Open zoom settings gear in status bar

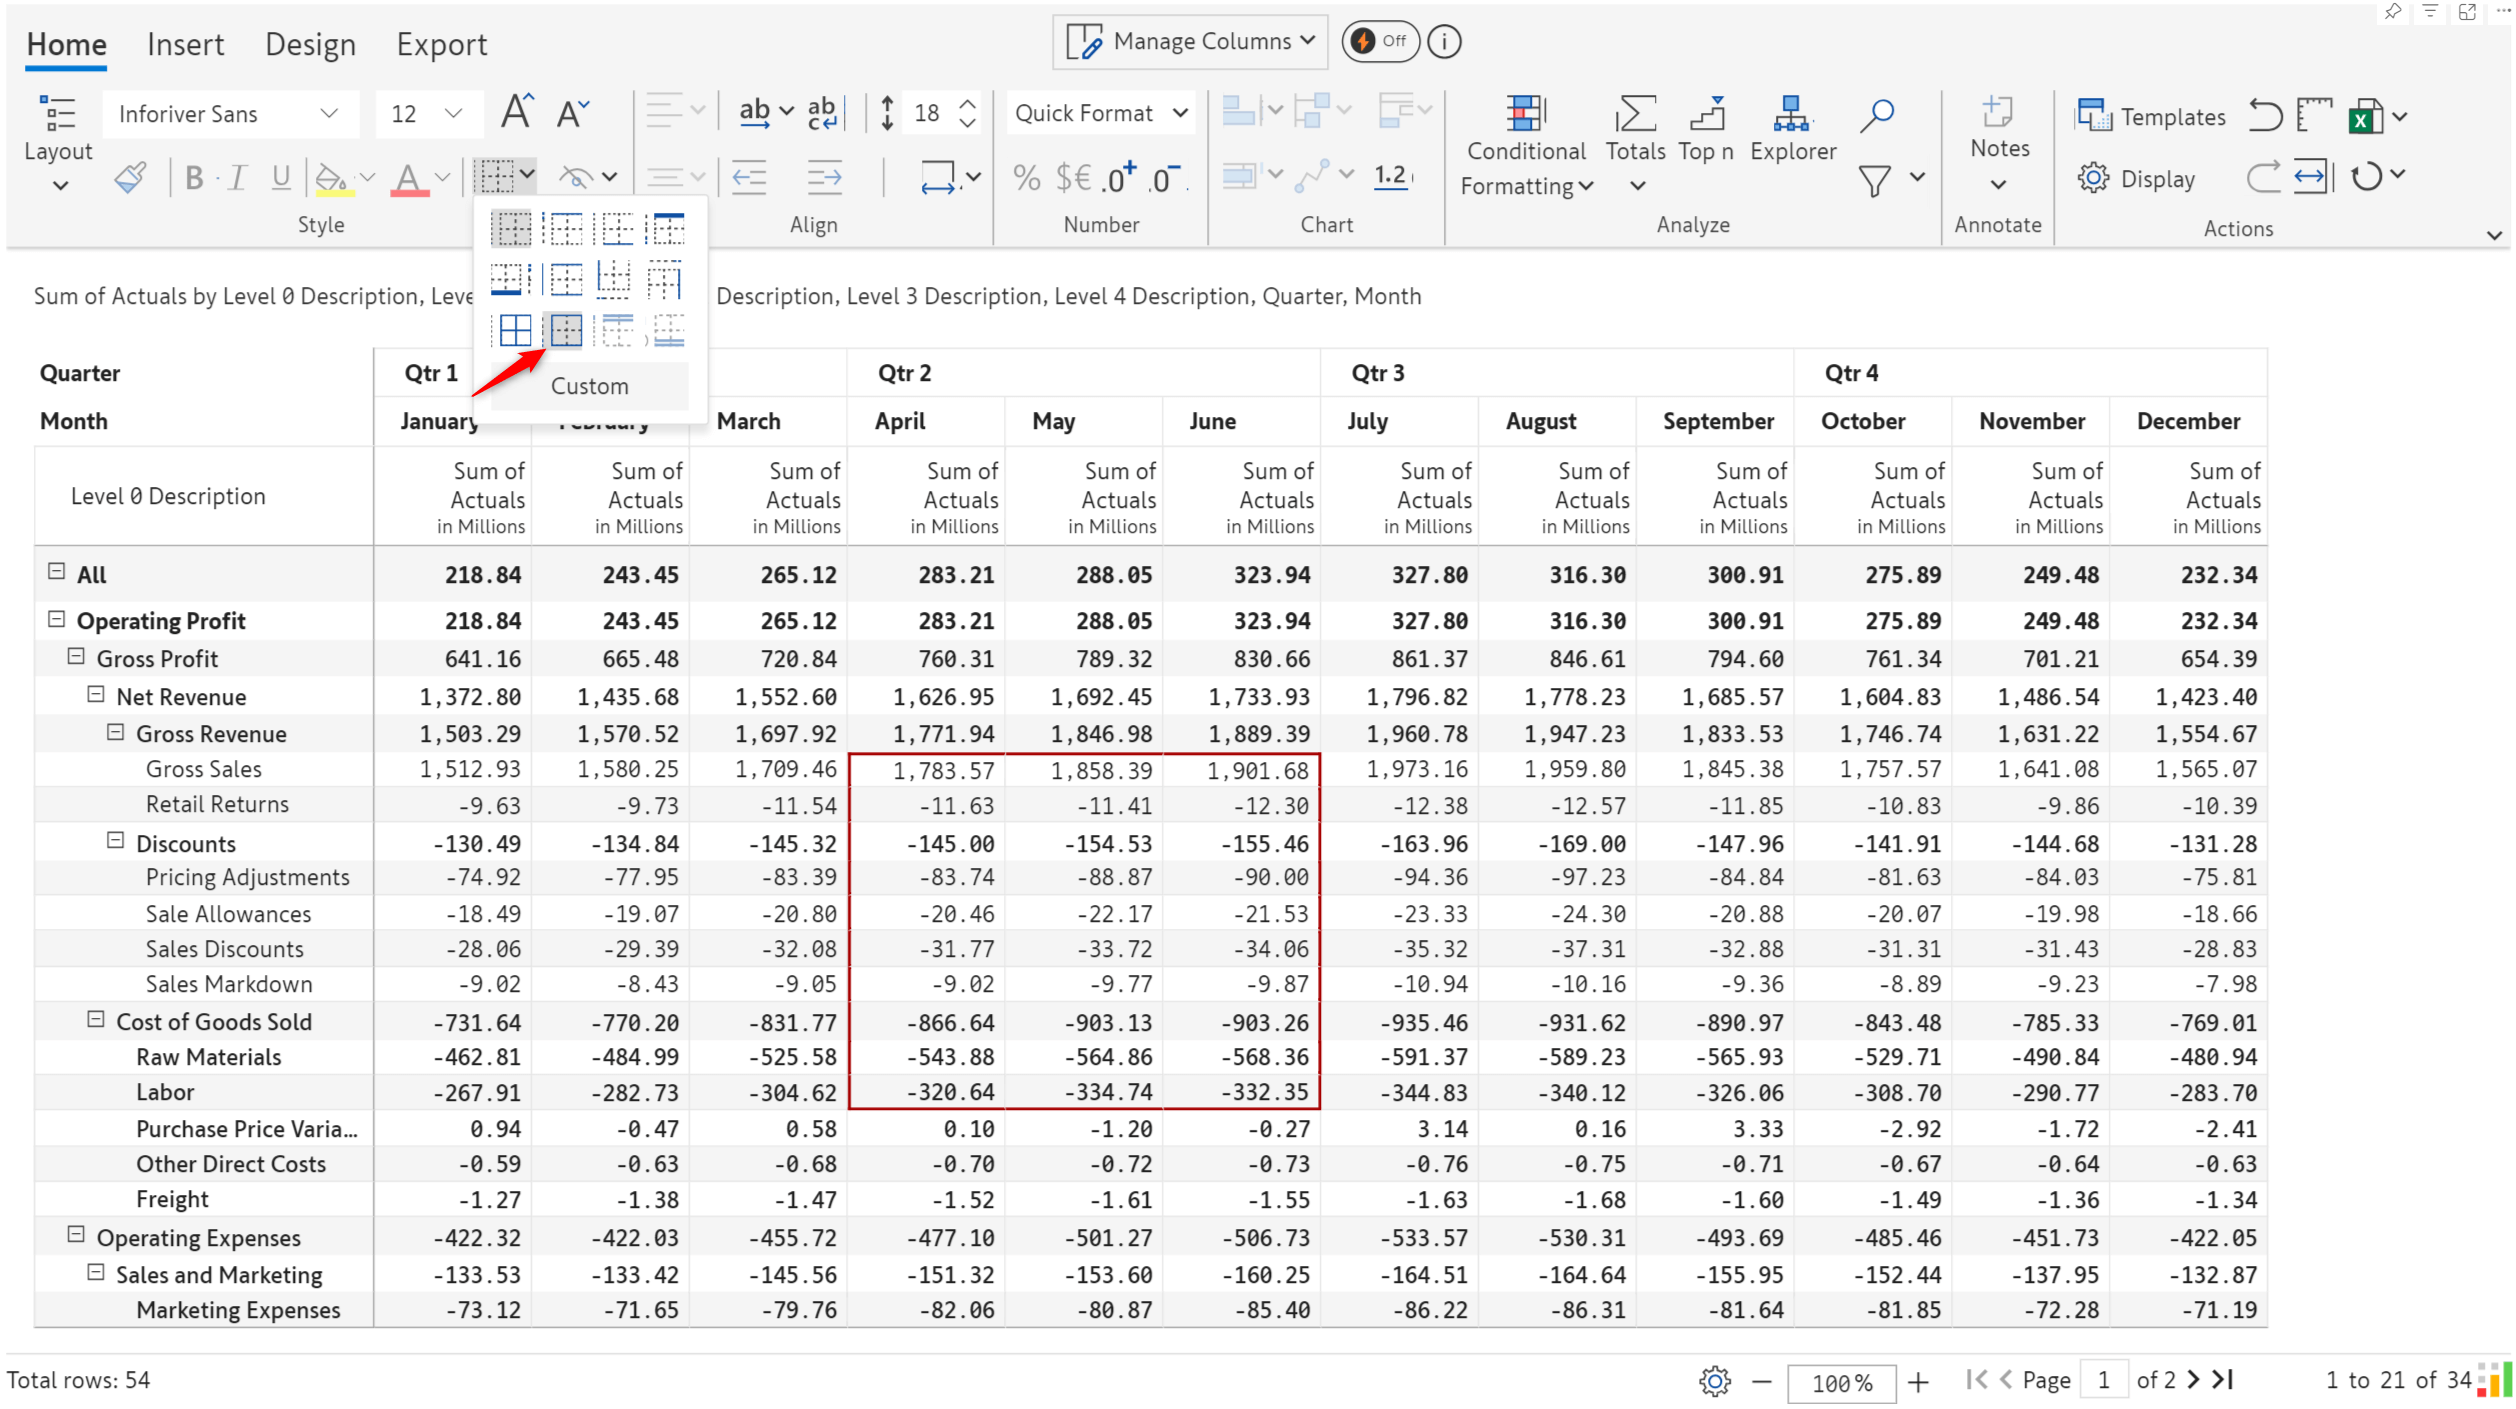[1714, 1381]
